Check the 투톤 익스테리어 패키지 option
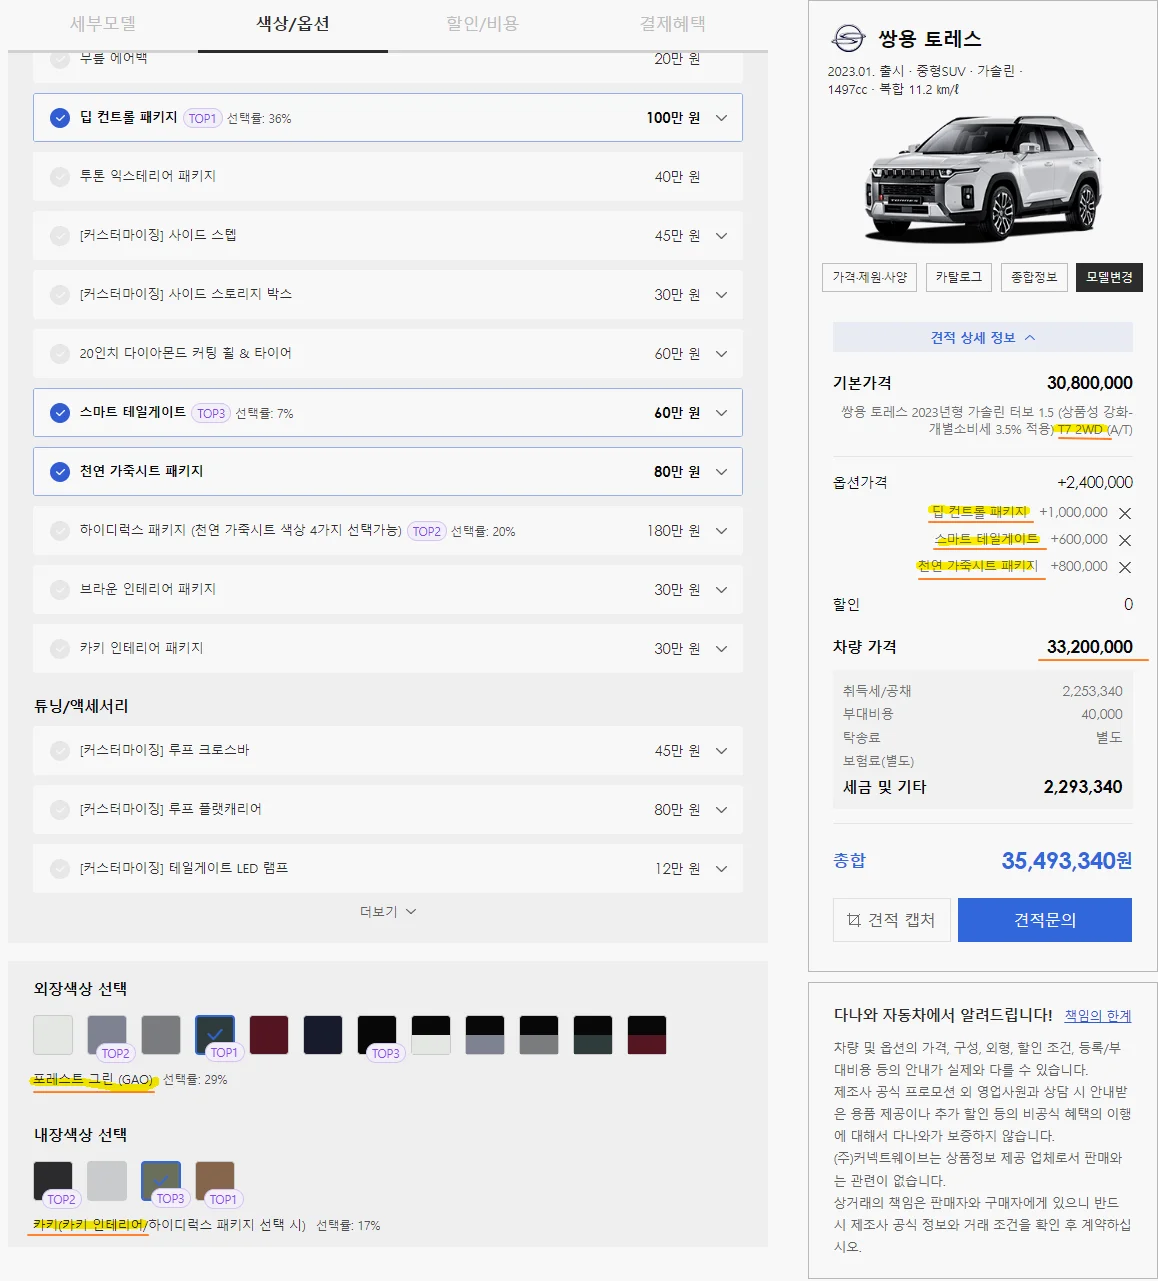 pos(60,176)
